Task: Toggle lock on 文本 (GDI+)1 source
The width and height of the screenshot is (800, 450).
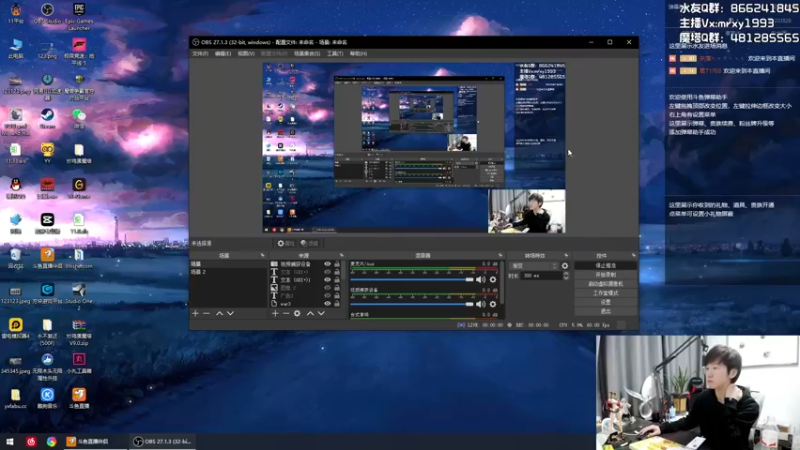Action: coord(337,280)
